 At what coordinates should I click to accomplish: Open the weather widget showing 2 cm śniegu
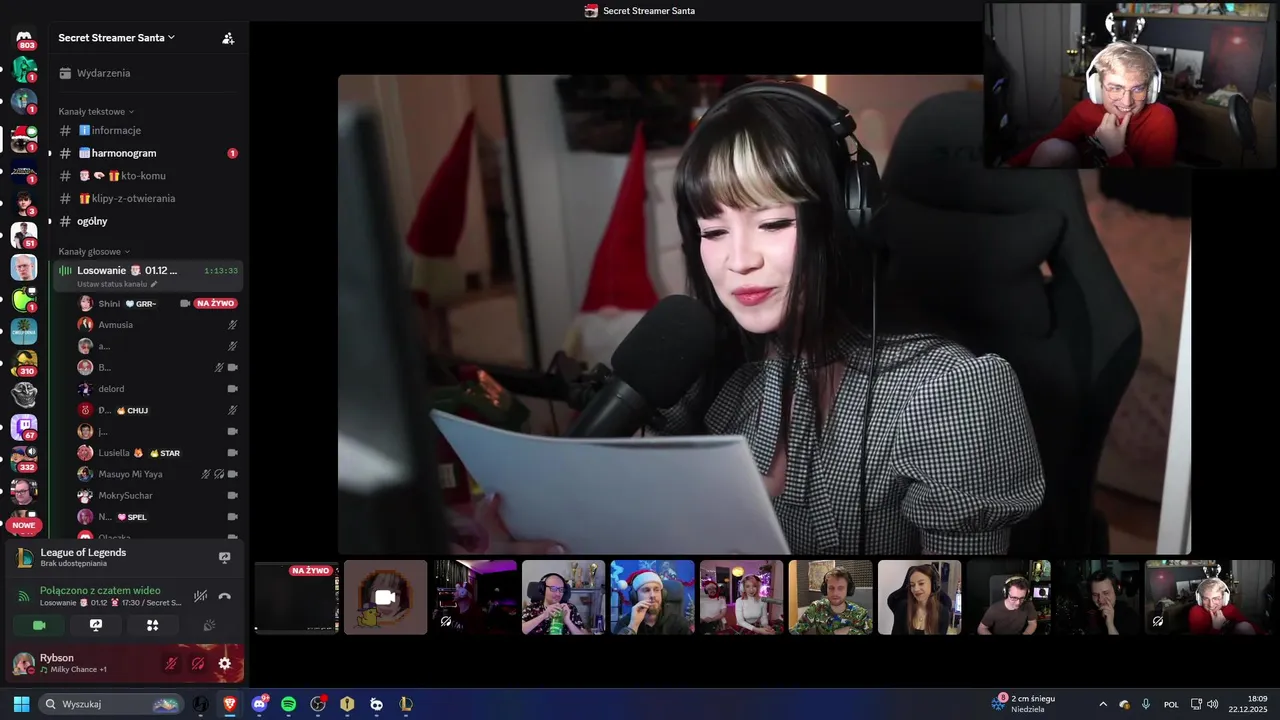(x=1024, y=704)
